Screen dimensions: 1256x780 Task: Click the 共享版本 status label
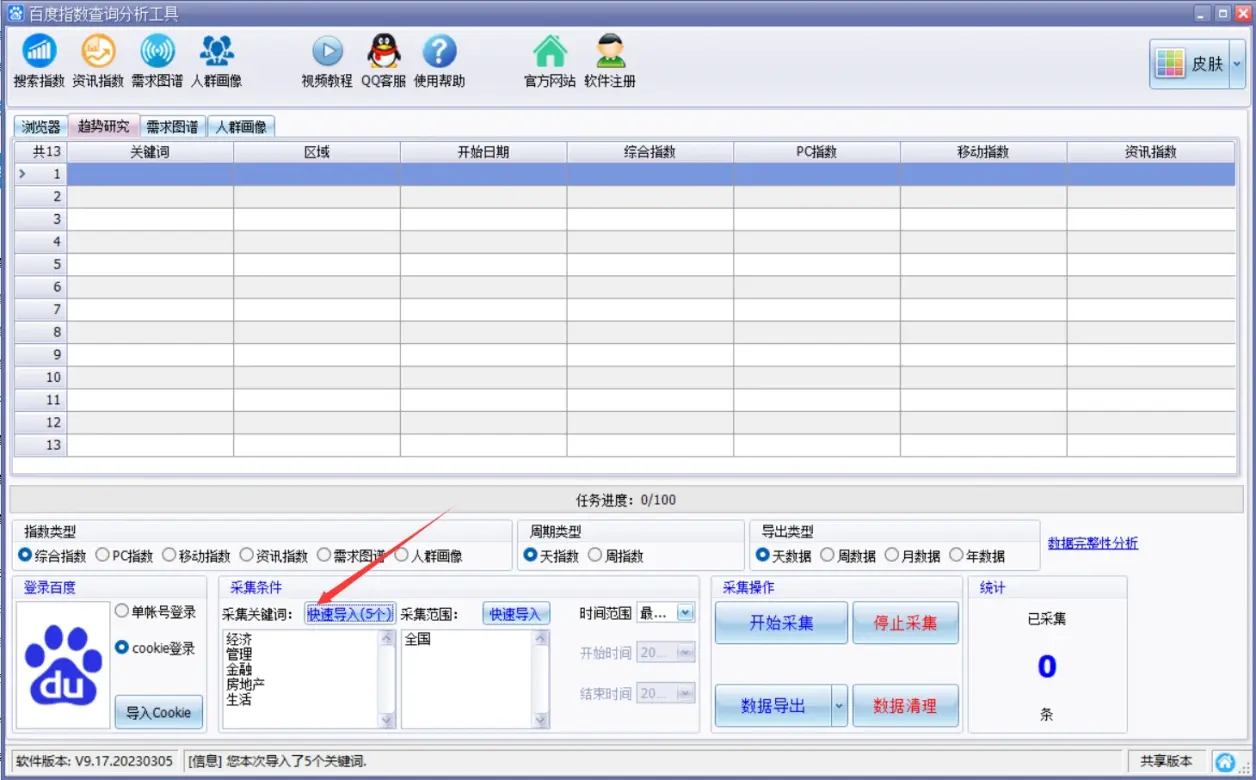[x=1167, y=762]
